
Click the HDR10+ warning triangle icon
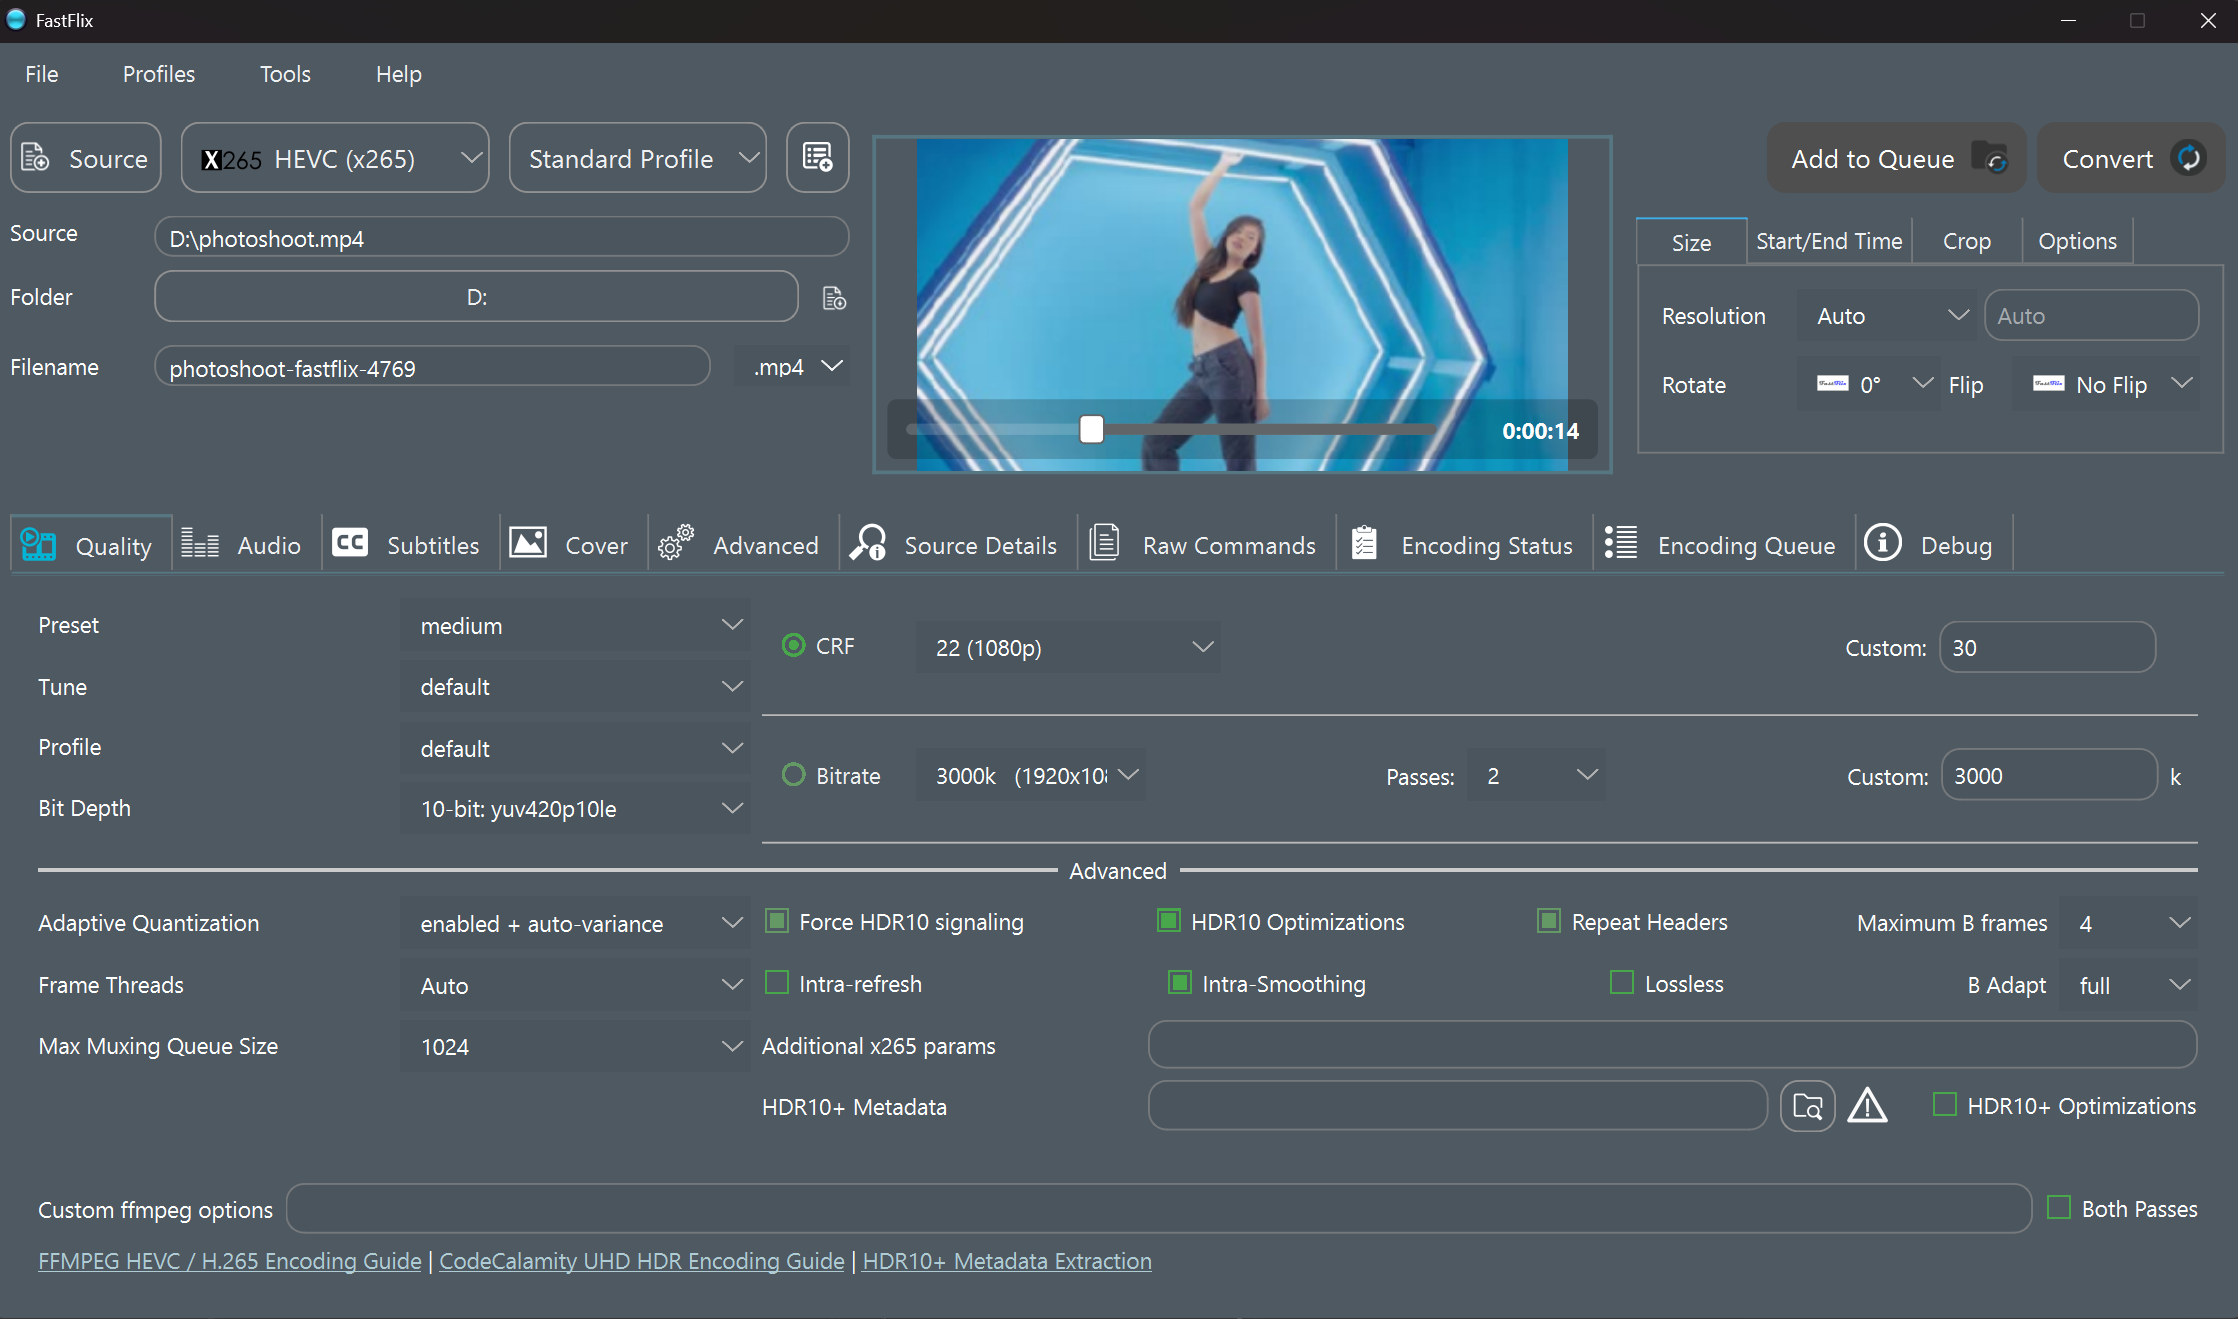1867,1106
